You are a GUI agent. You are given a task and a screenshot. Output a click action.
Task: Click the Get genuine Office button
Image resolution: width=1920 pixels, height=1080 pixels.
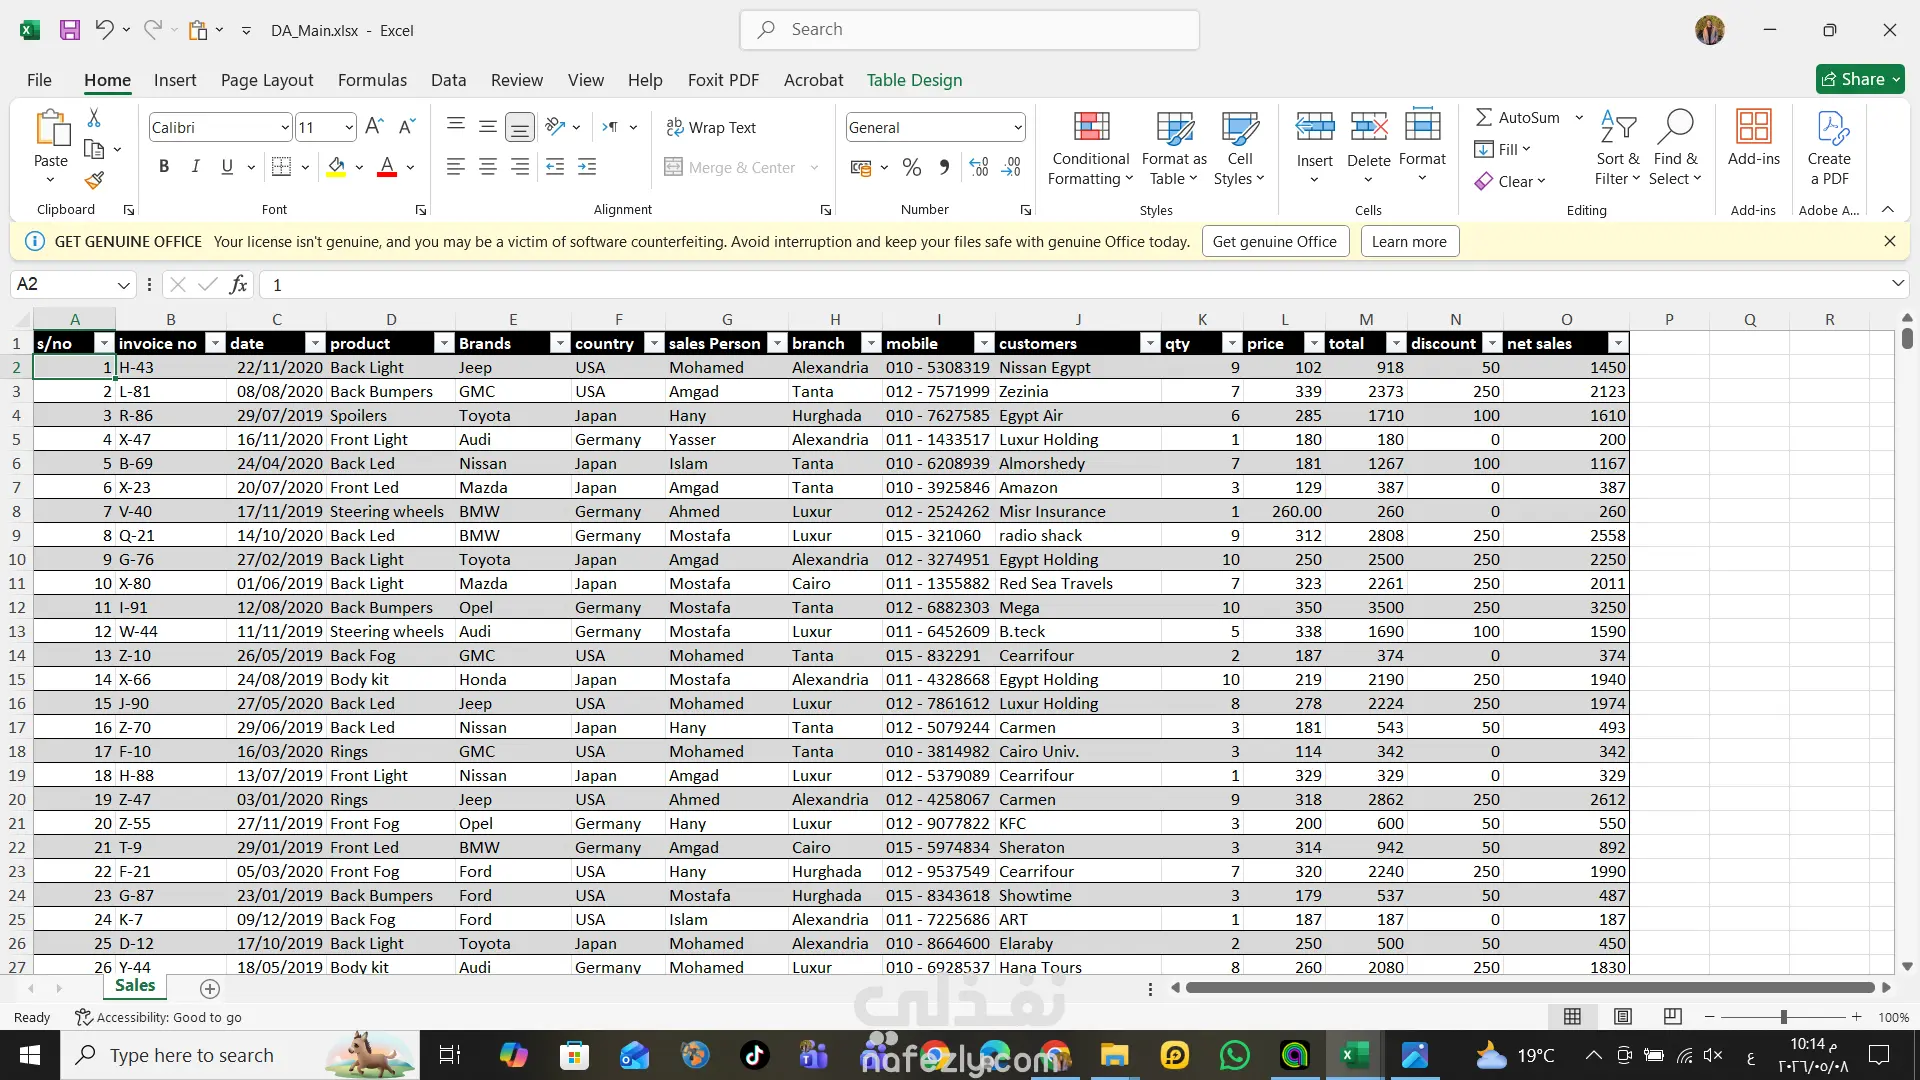point(1275,241)
